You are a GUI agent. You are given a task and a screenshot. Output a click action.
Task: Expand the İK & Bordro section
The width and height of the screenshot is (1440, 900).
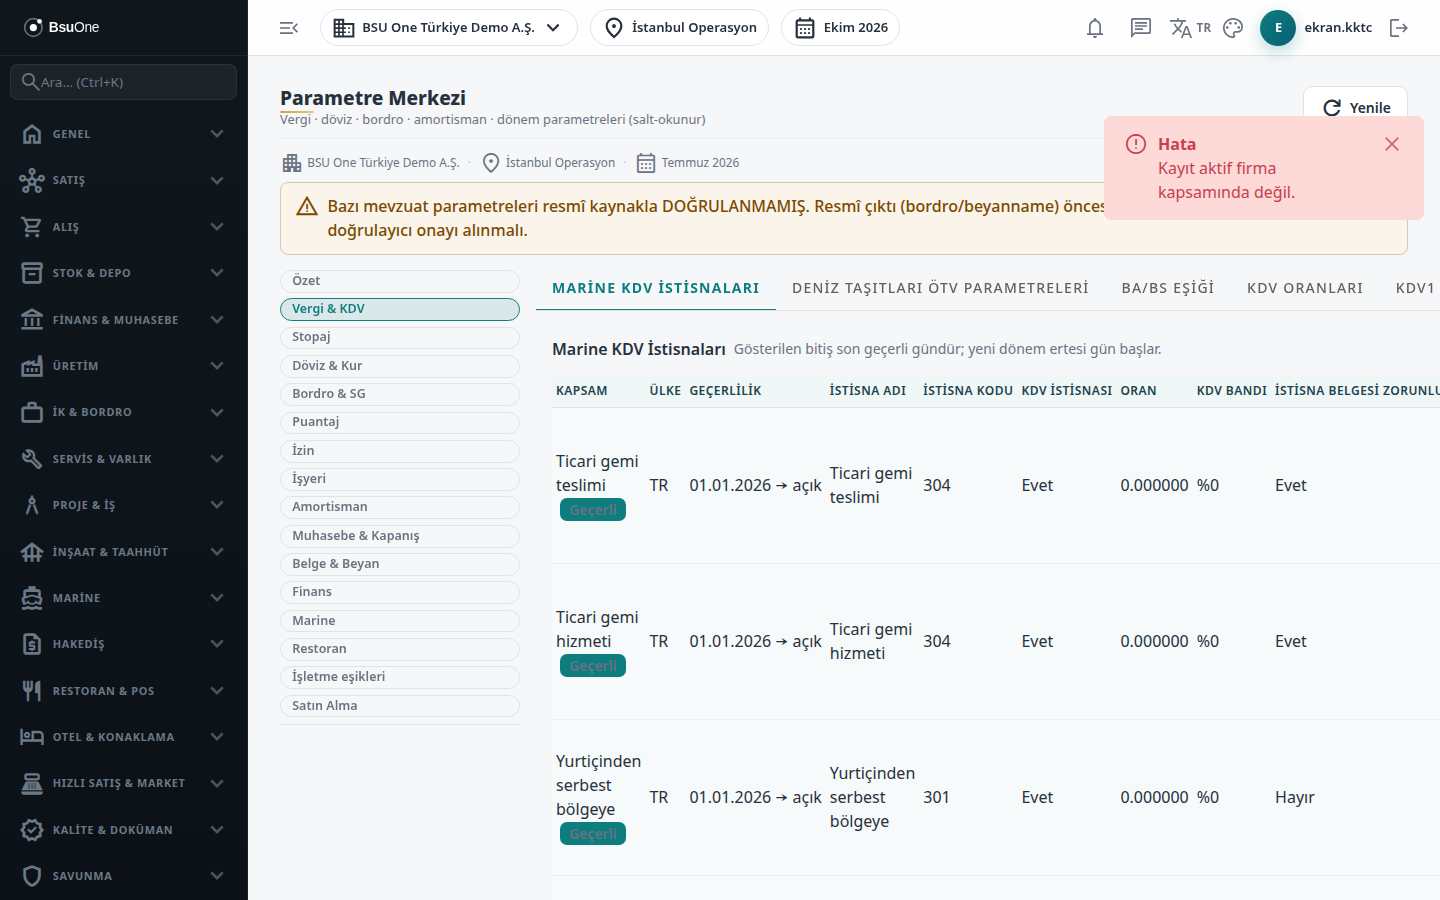(124, 412)
